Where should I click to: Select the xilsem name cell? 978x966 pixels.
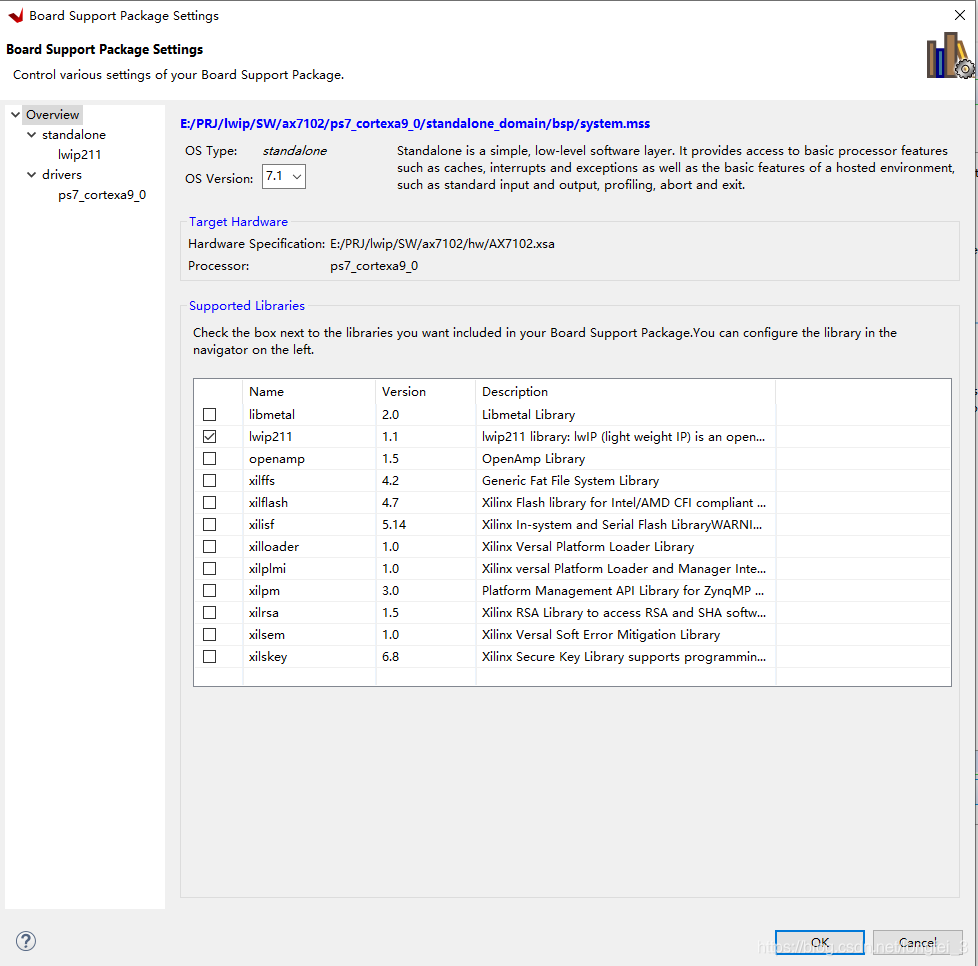[x=266, y=634]
